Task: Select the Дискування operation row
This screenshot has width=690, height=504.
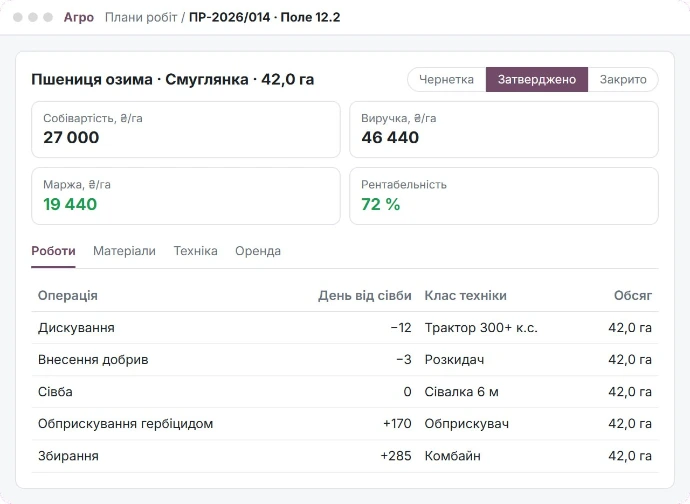Action: click(x=345, y=327)
